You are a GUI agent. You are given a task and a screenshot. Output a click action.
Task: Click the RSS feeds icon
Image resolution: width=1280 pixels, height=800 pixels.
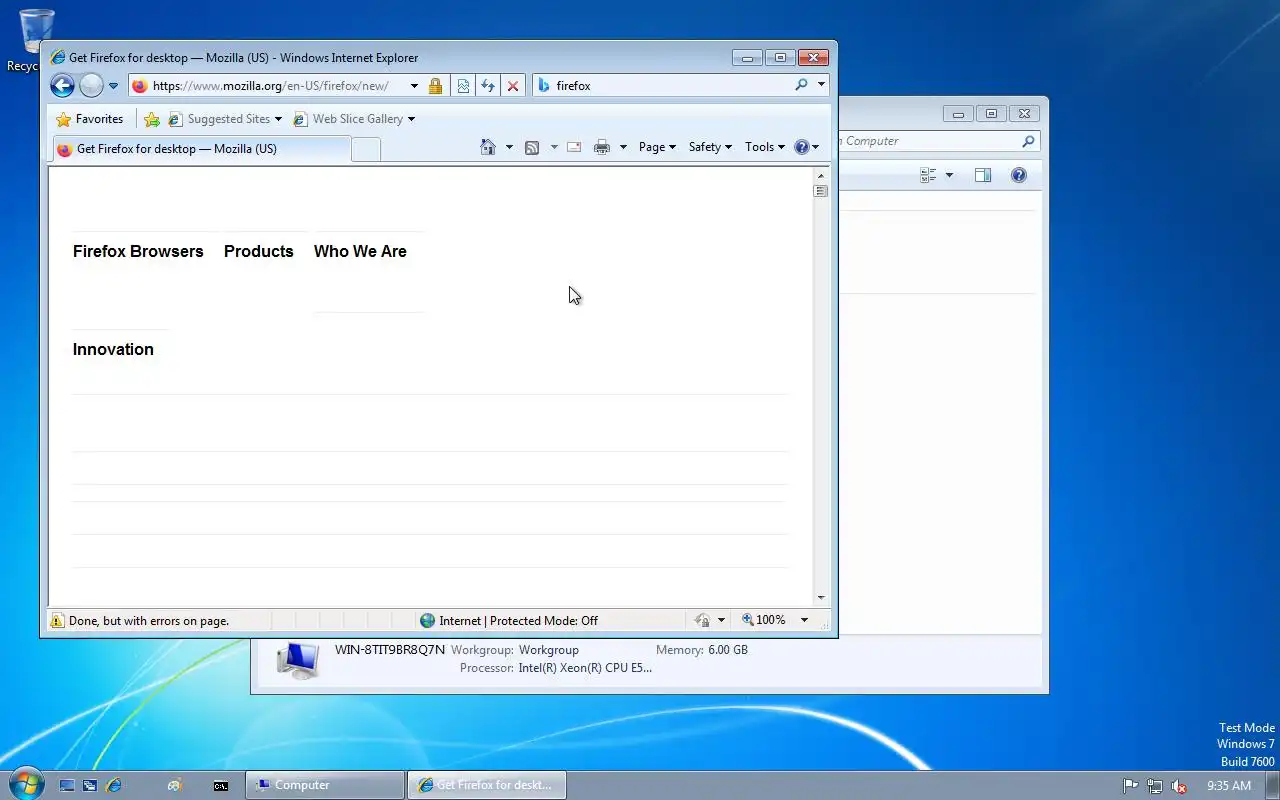[x=532, y=147]
